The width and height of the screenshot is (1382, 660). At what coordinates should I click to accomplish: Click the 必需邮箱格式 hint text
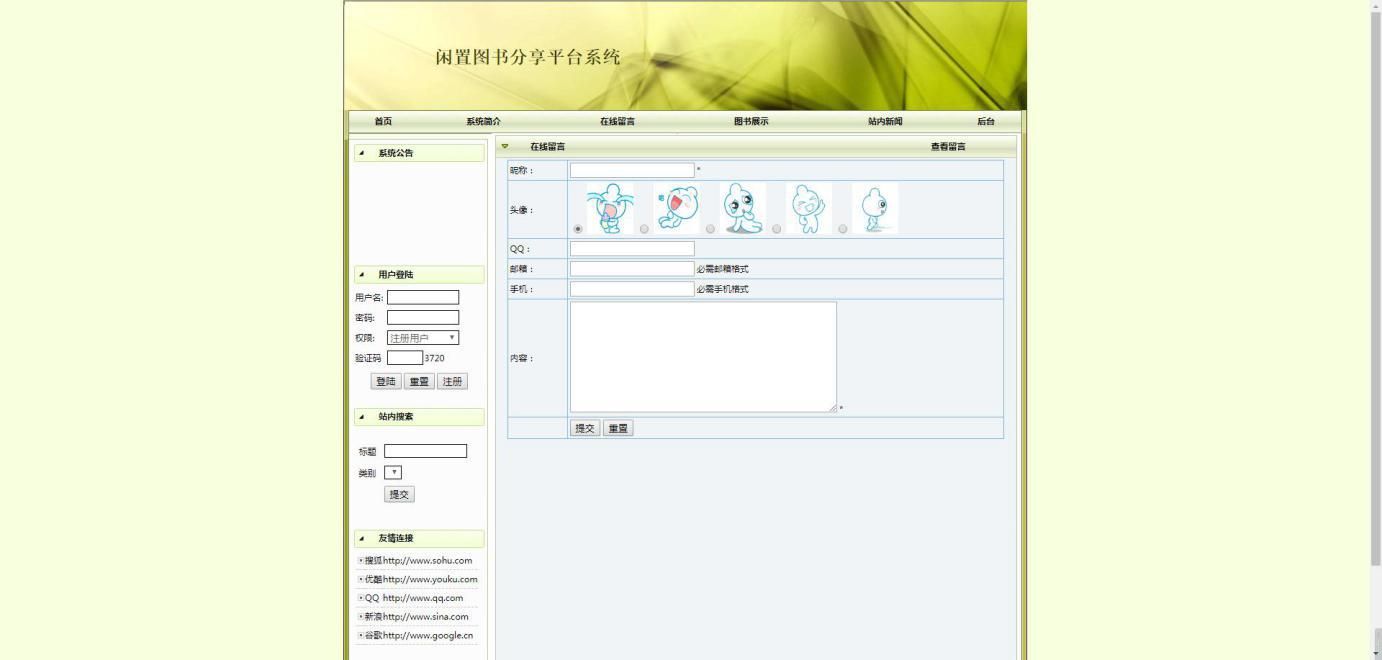coord(722,269)
